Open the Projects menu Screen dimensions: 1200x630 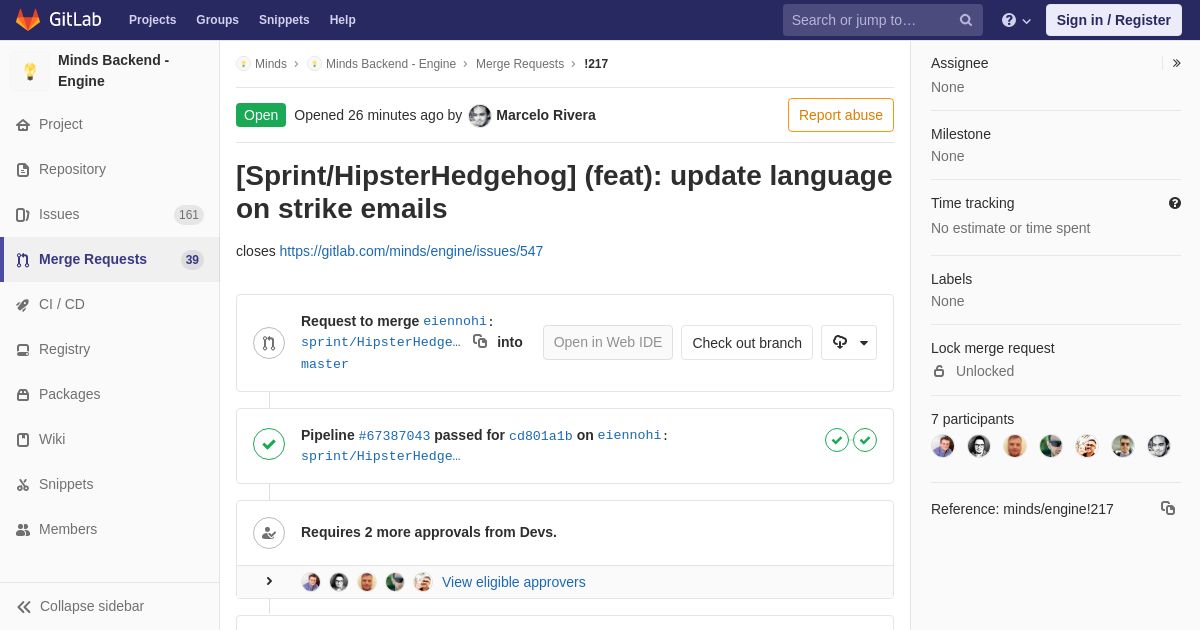[152, 20]
